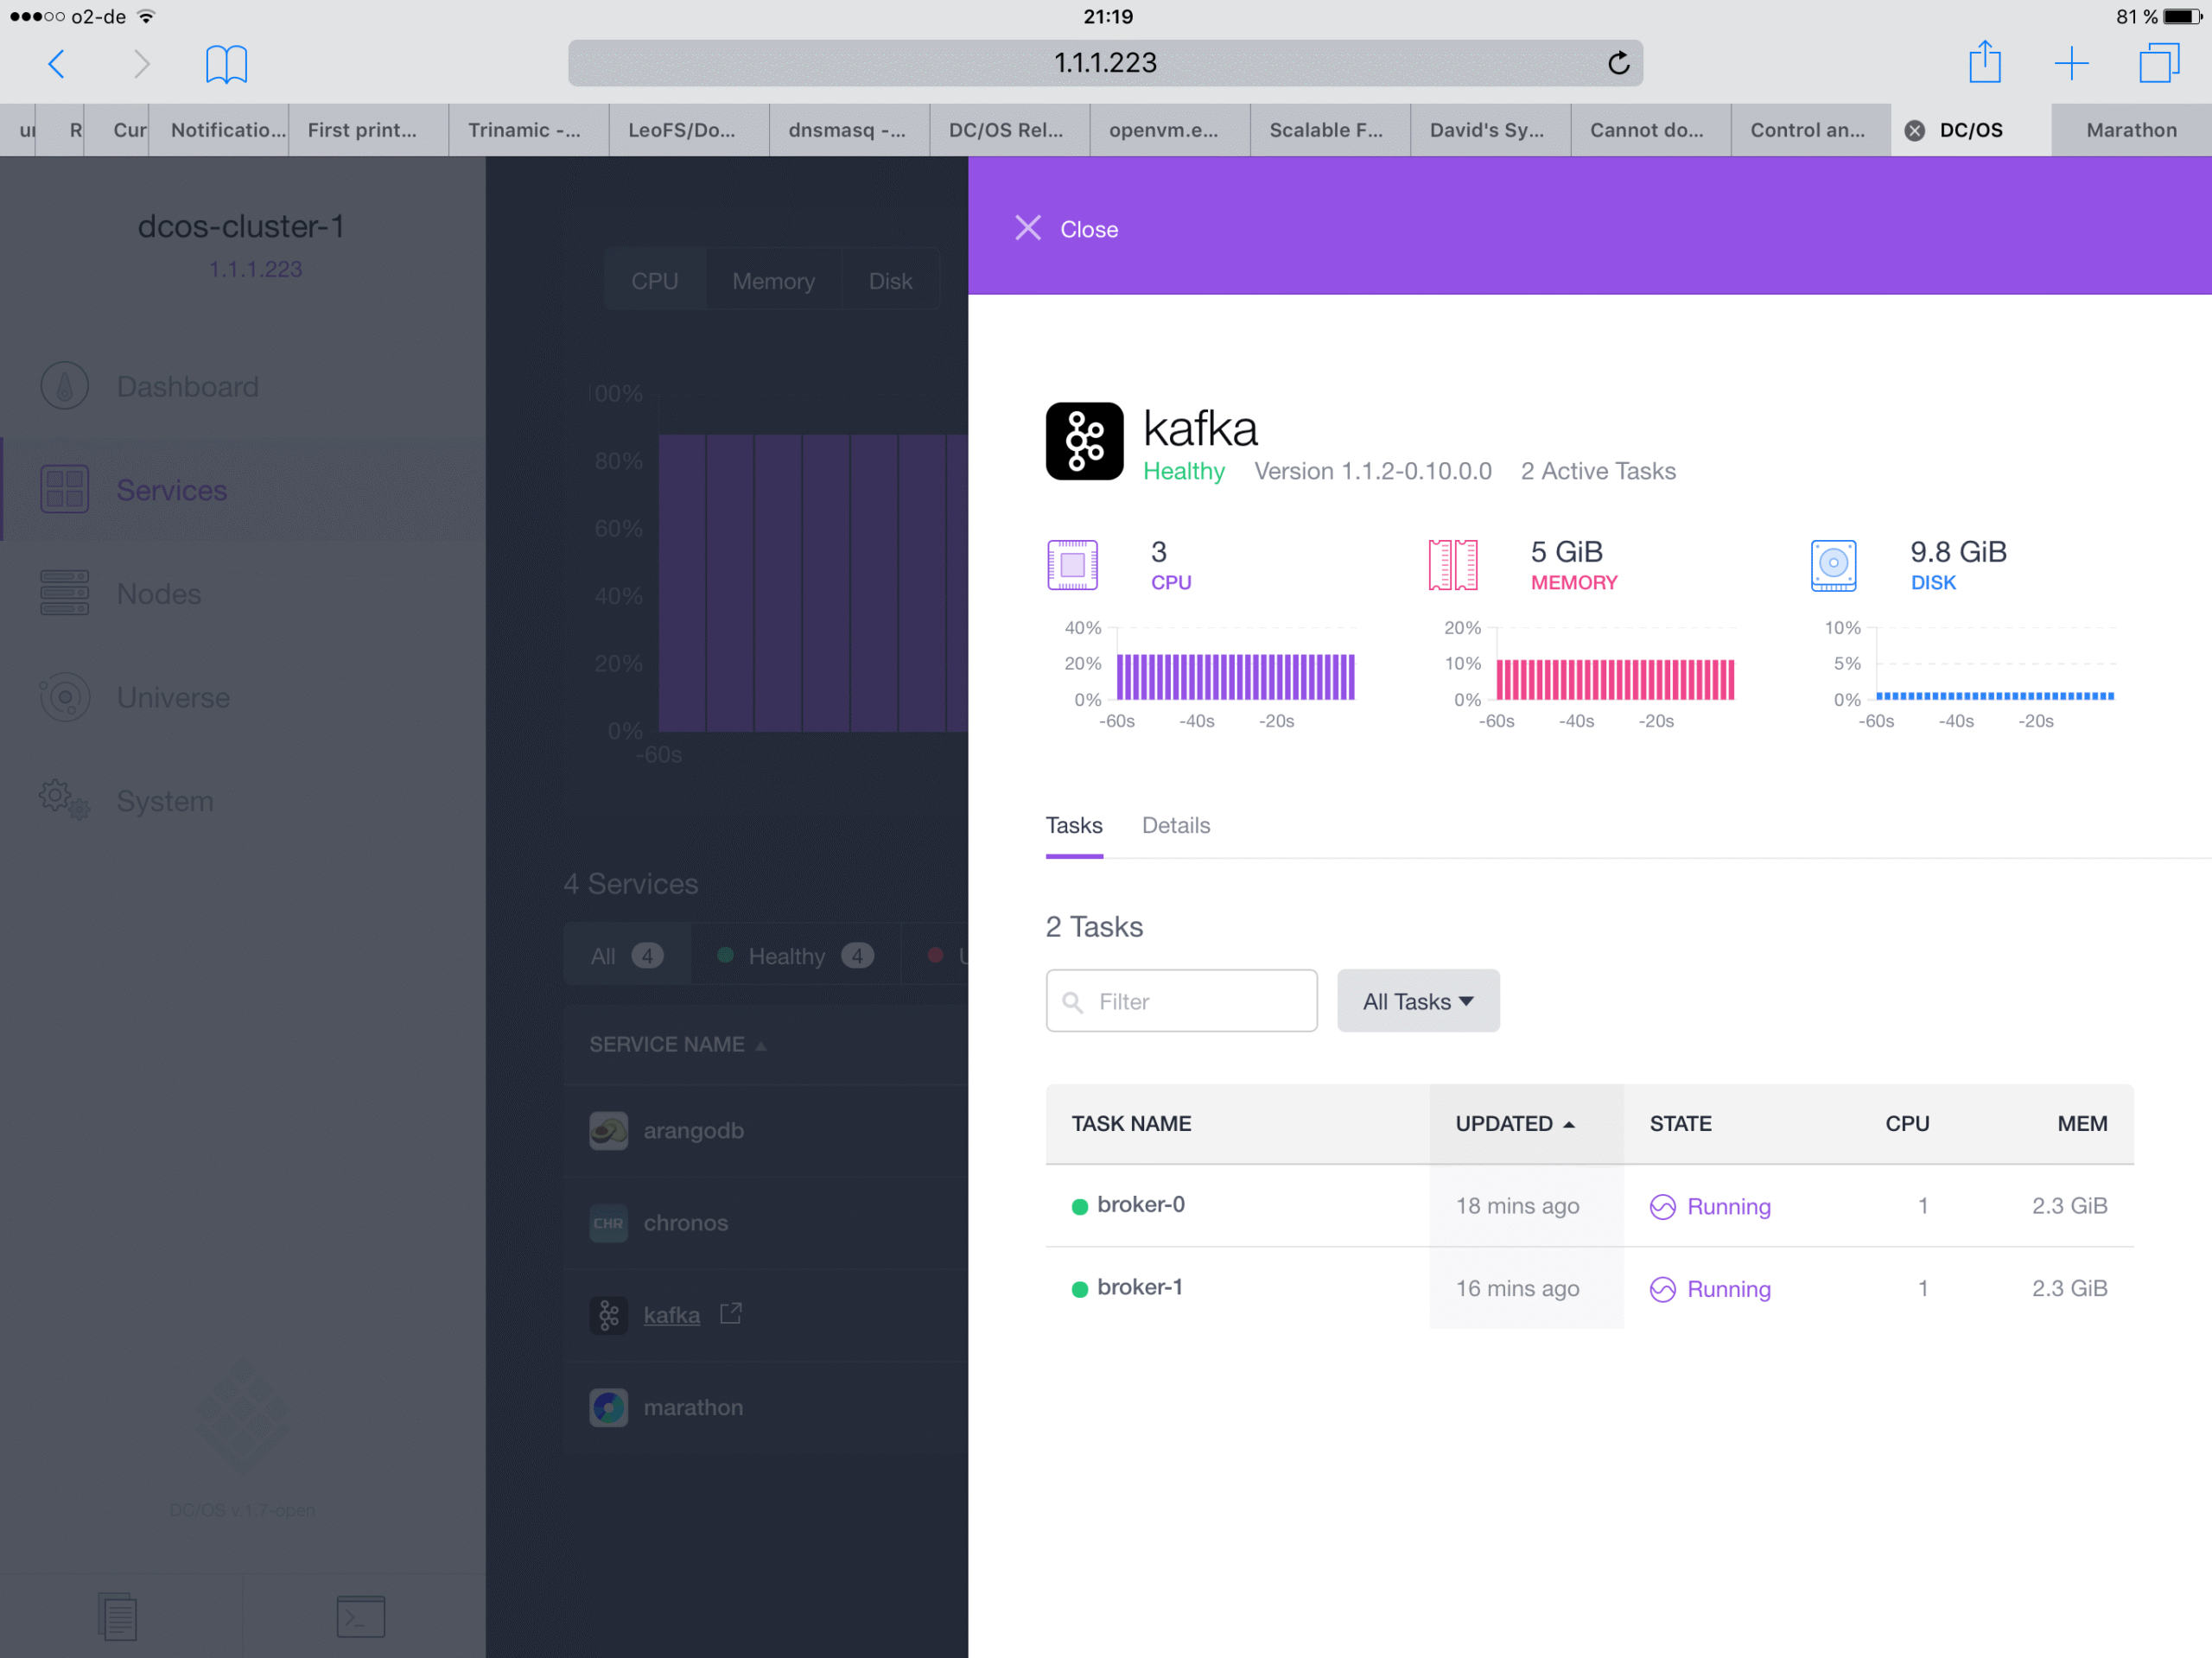Sort tasks by STATE column
Viewport: 2212px width, 1658px height.
(x=1680, y=1123)
